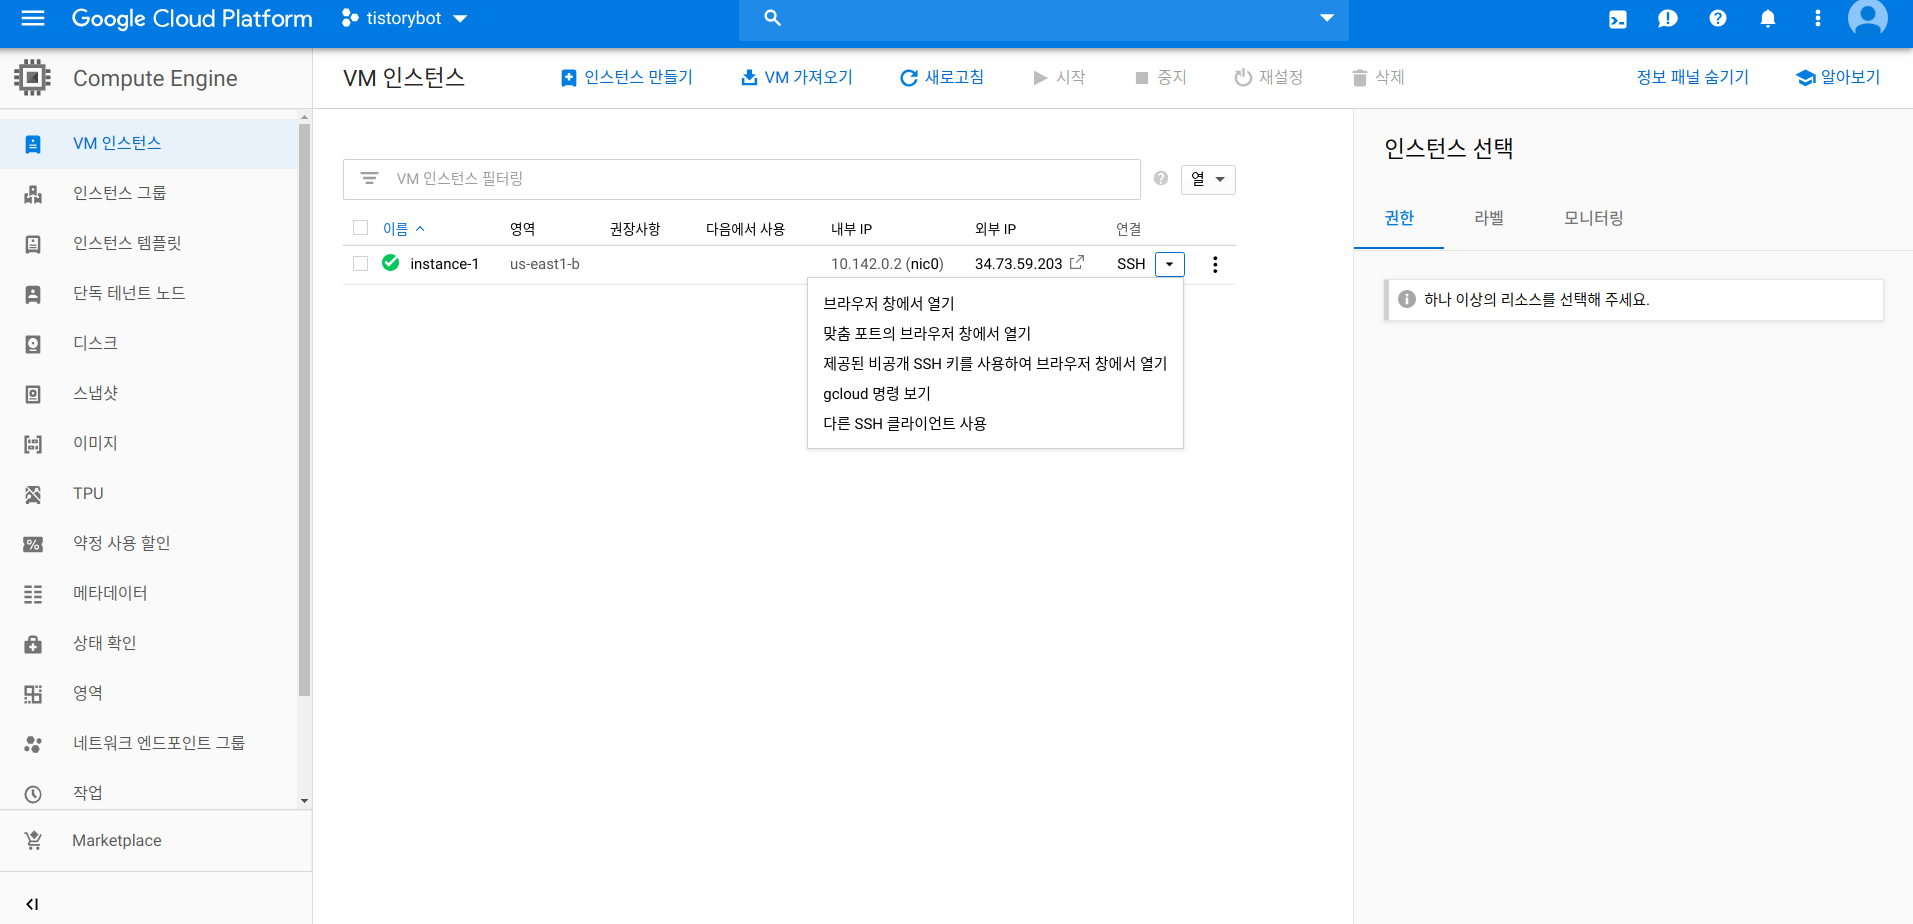This screenshot has width=1913, height=924.
Task: Click the 디스크 sidebar icon
Action: tap(33, 344)
